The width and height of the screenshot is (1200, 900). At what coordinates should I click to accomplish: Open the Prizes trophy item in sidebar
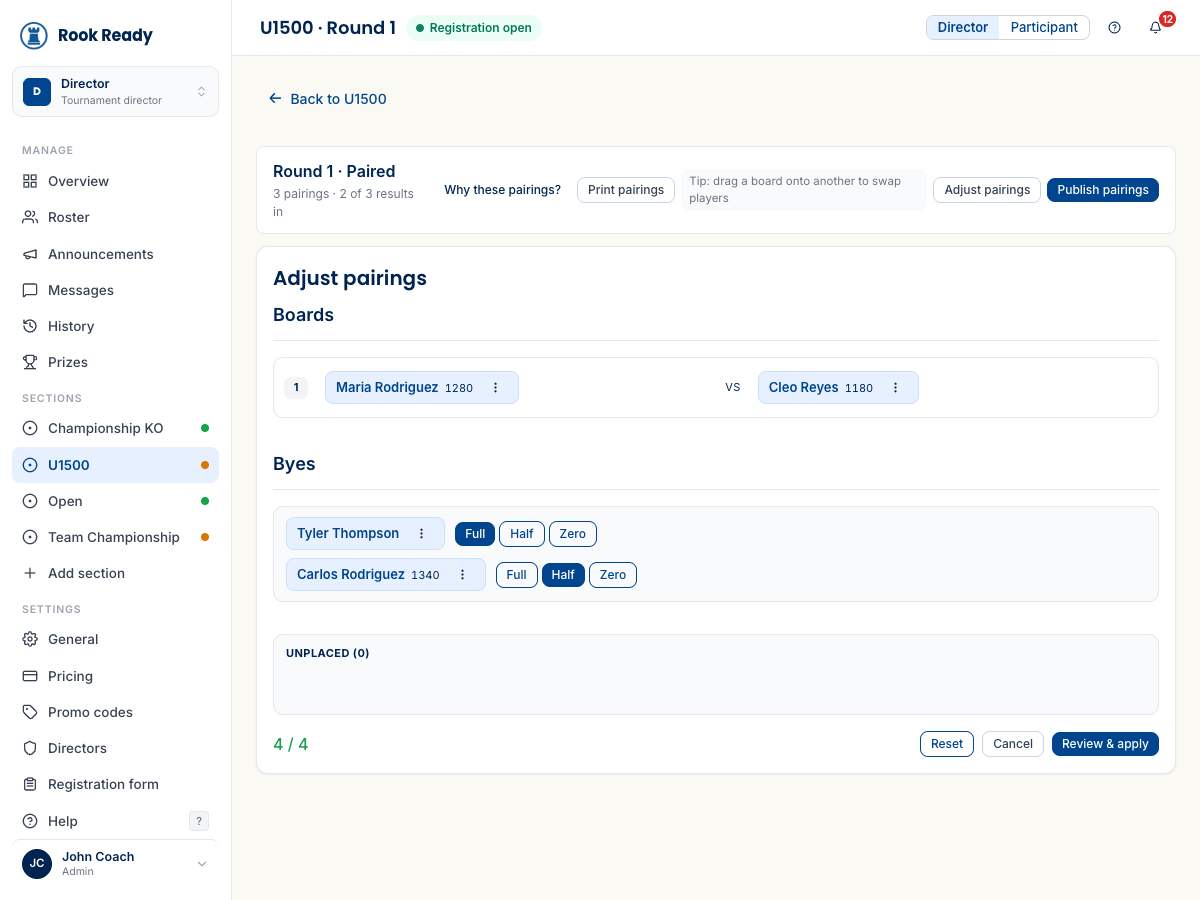(x=115, y=362)
